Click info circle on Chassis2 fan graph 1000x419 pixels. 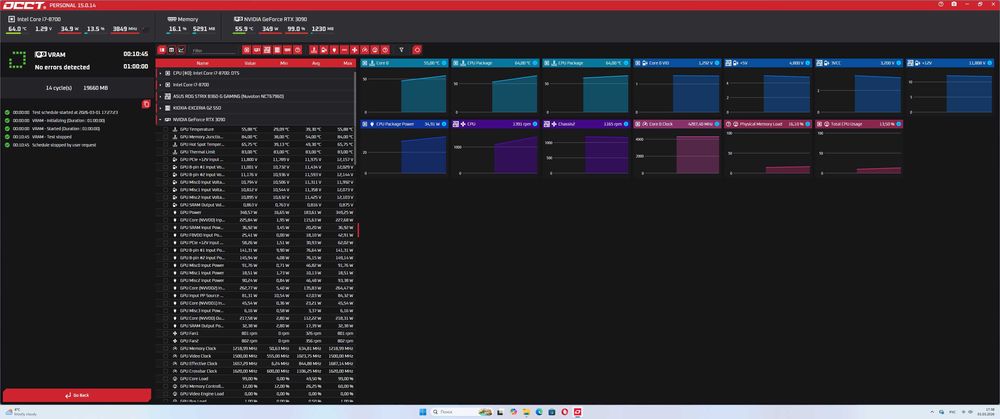point(626,124)
